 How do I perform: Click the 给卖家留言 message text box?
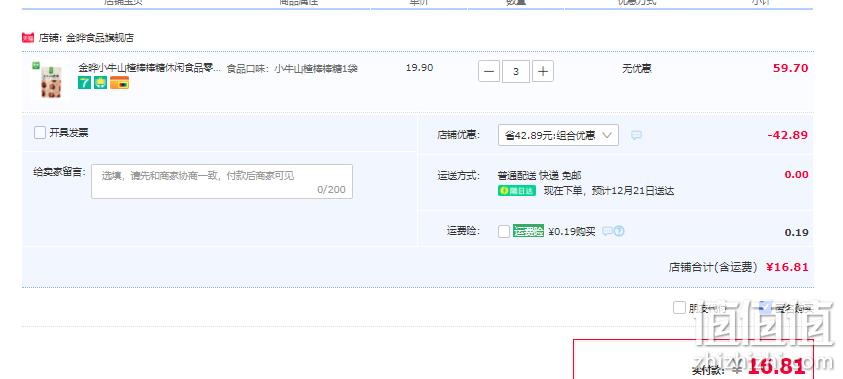pyautogui.click(x=222, y=182)
